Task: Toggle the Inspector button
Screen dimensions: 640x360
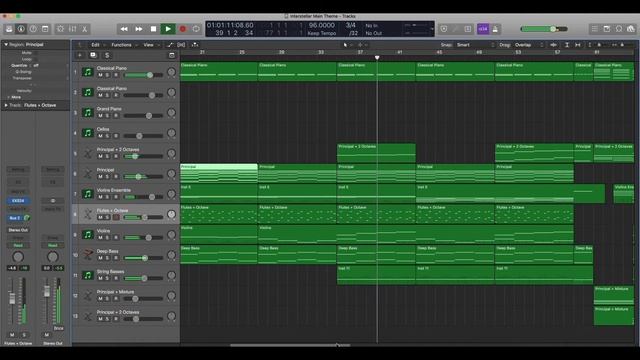Action: click(21, 29)
